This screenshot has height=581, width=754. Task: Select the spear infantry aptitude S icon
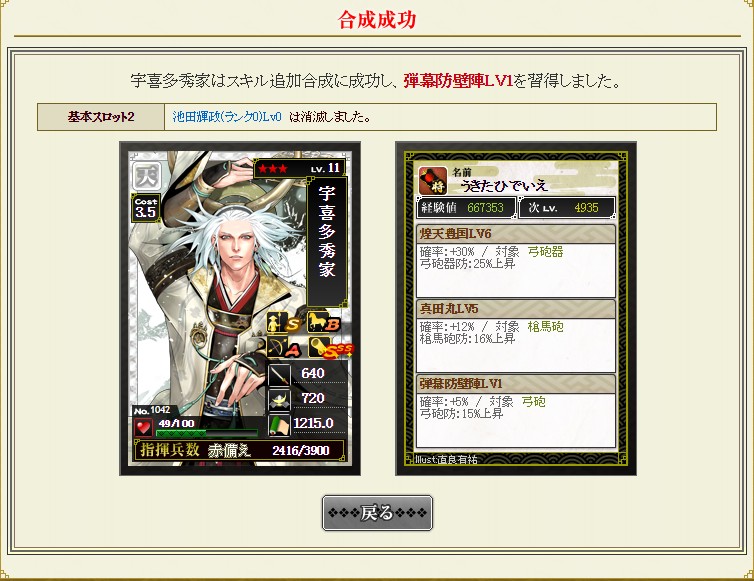click(284, 323)
